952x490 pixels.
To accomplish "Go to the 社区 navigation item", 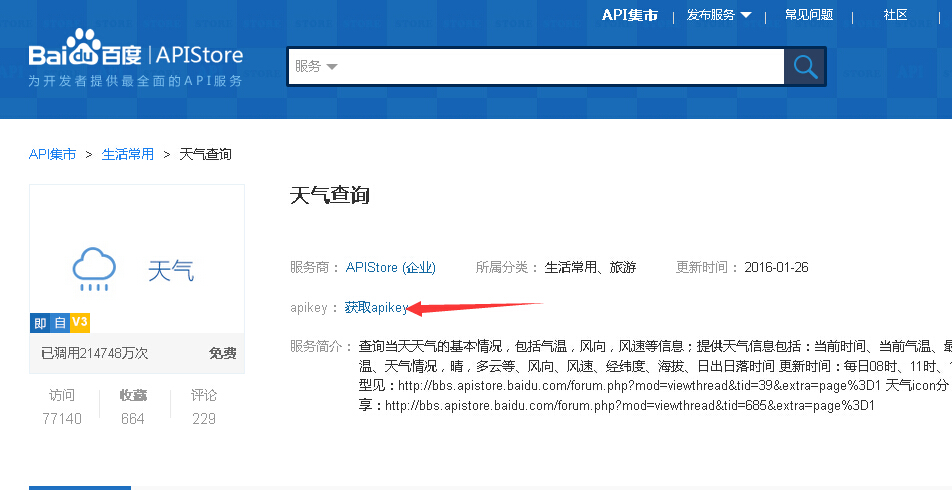I will tap(895, 15).
